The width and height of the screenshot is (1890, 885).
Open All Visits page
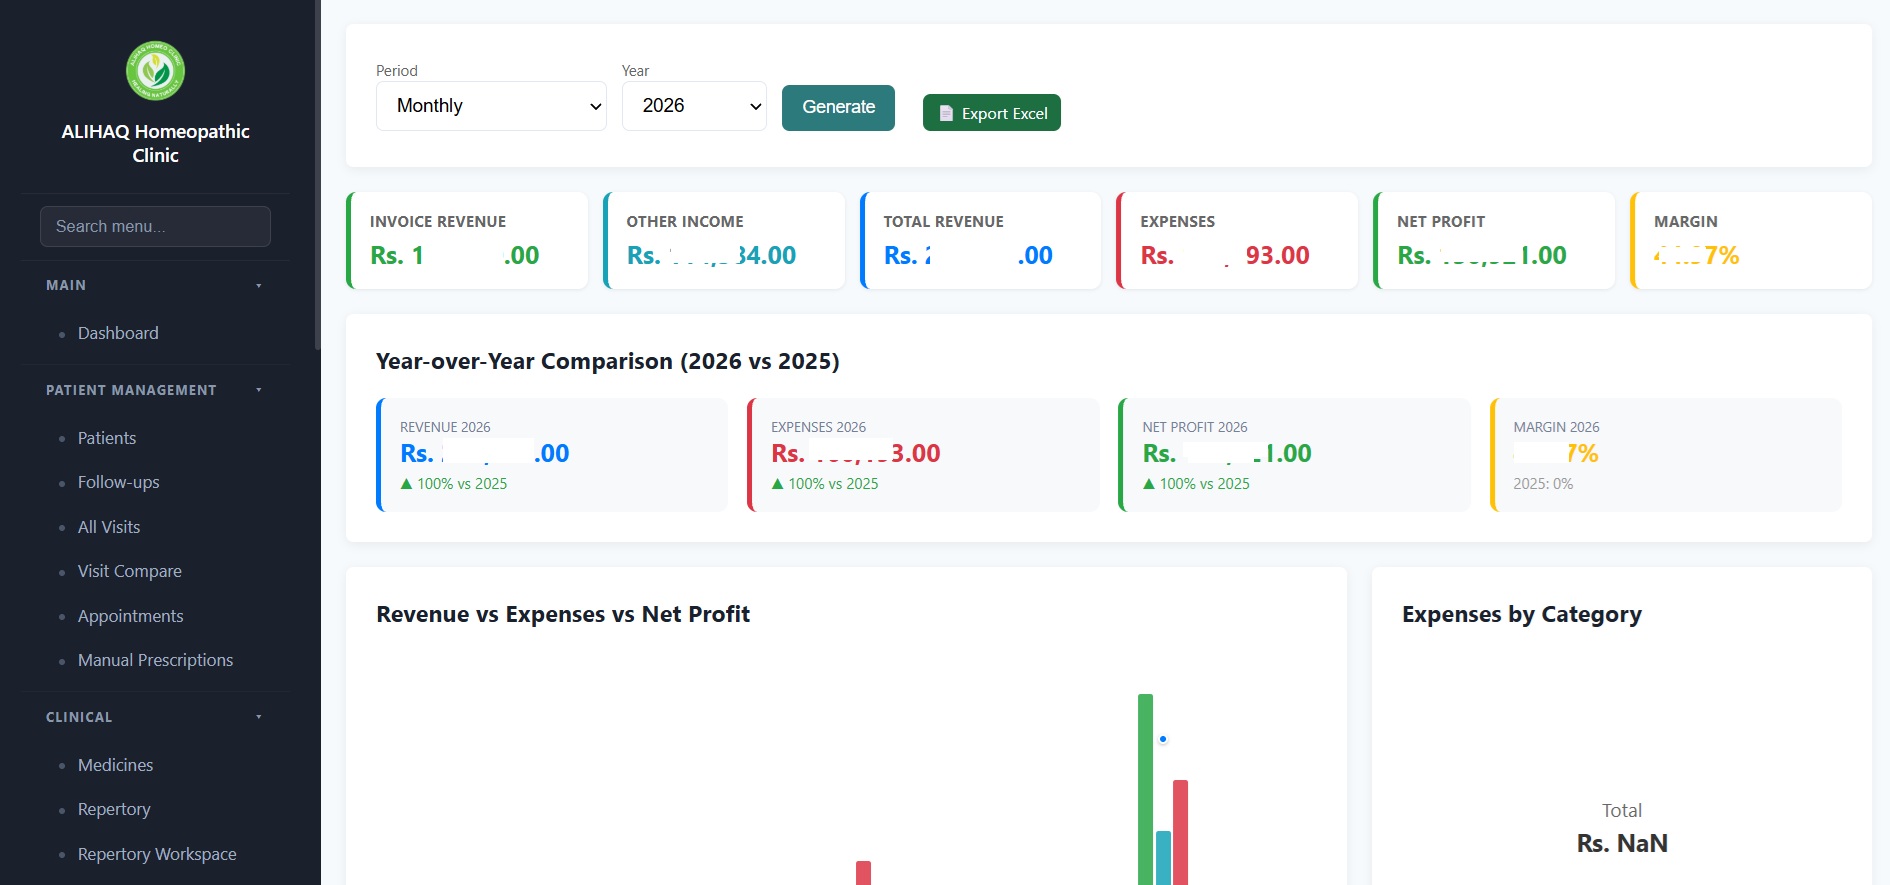109,527
